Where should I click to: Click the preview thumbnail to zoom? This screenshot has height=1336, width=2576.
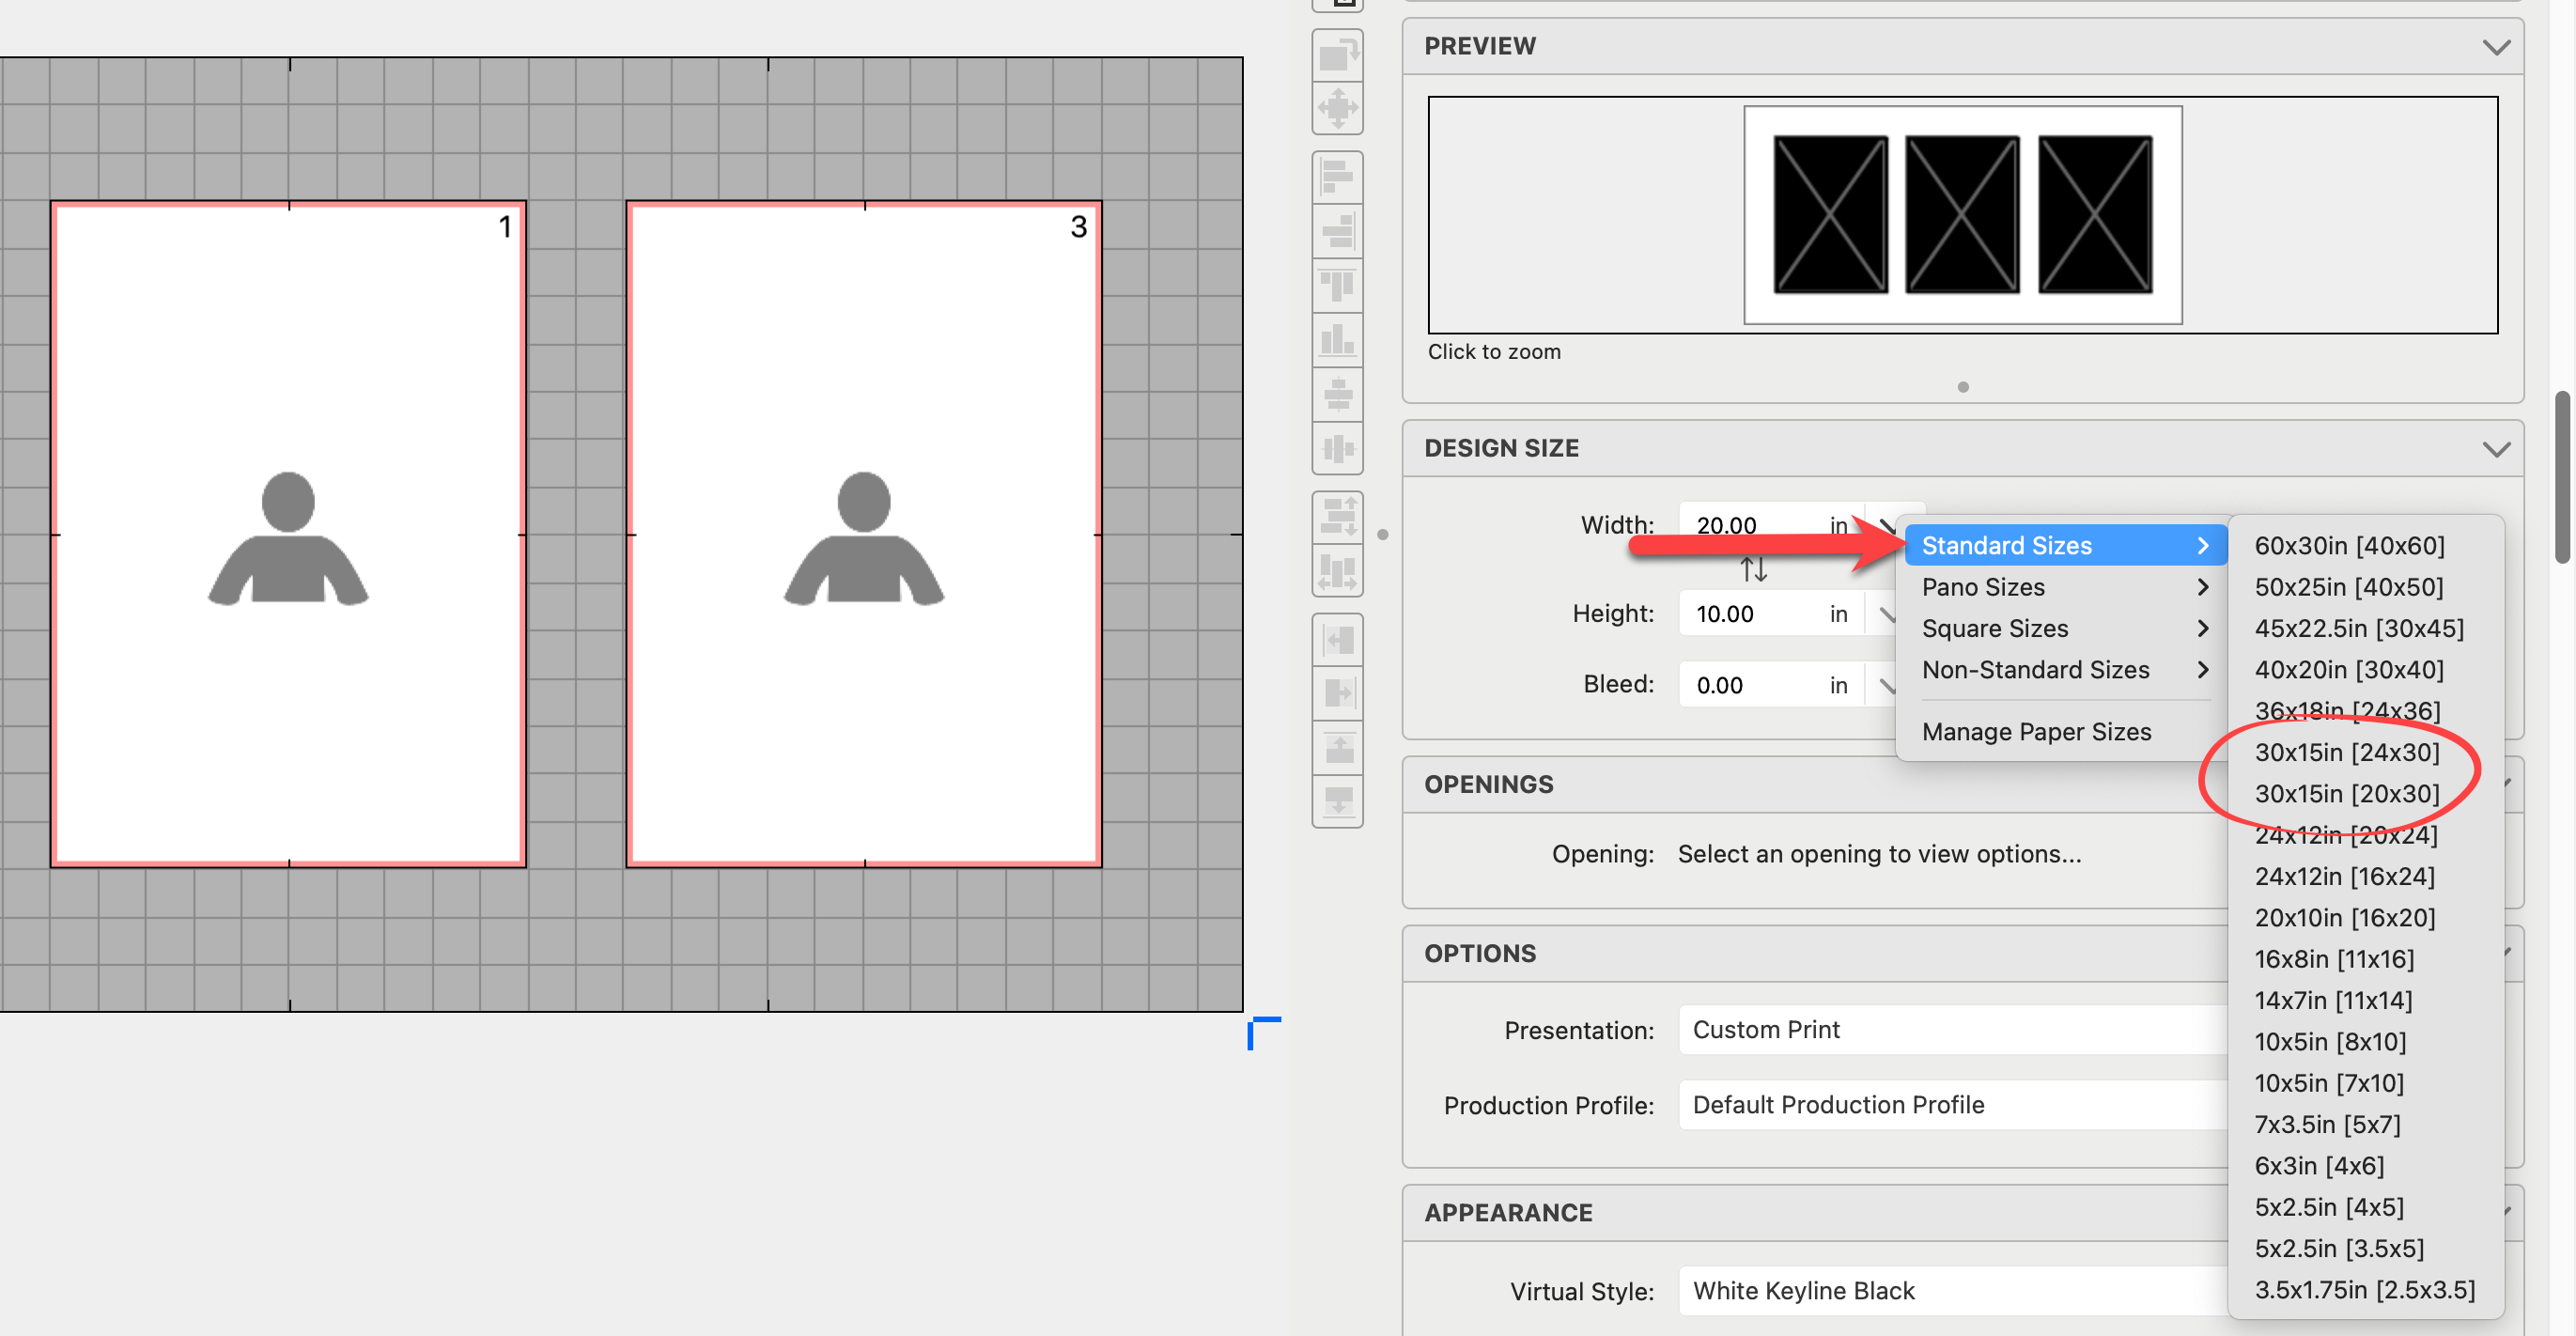click(x=1961, y=215)
